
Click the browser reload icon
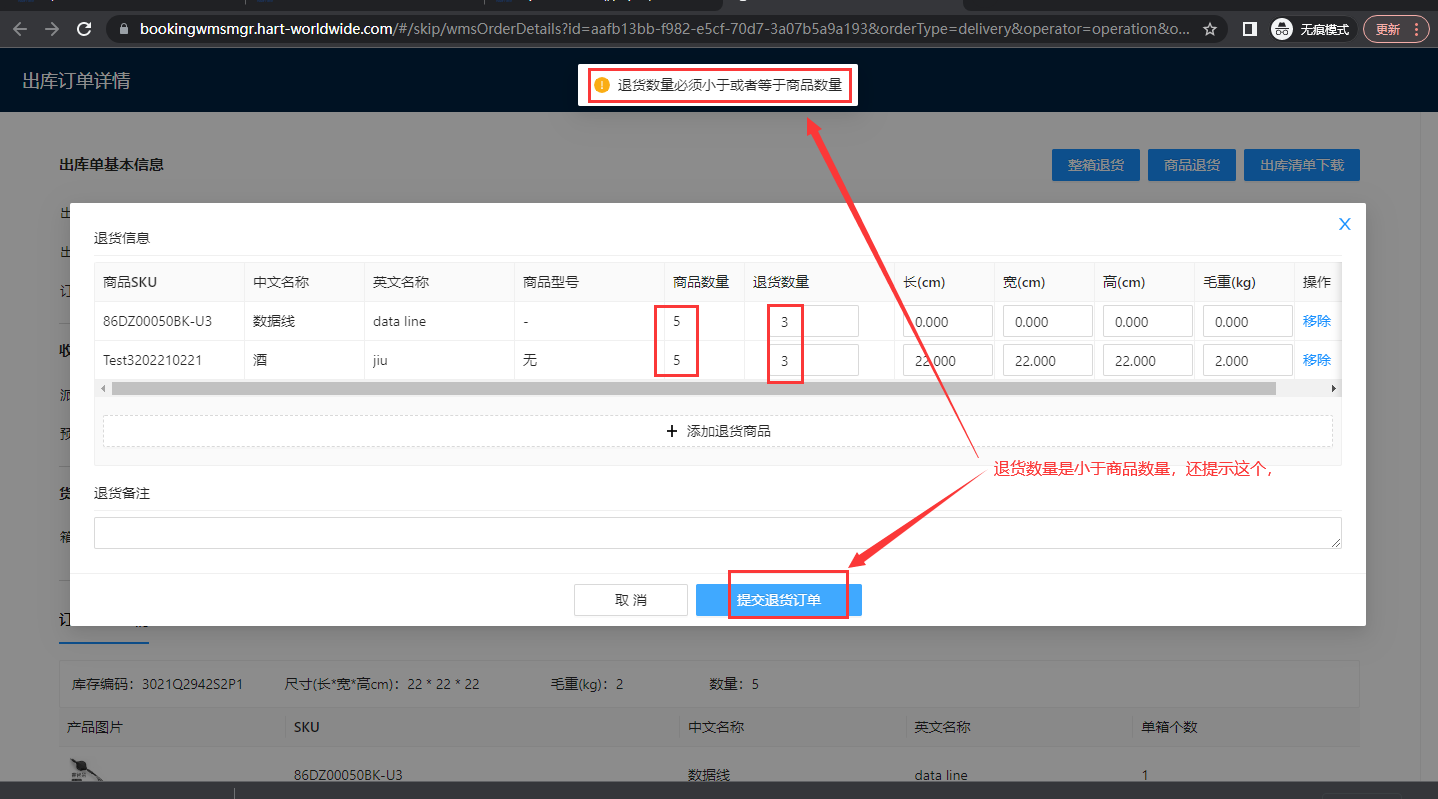pyautogui.click(x=84, y=29)
